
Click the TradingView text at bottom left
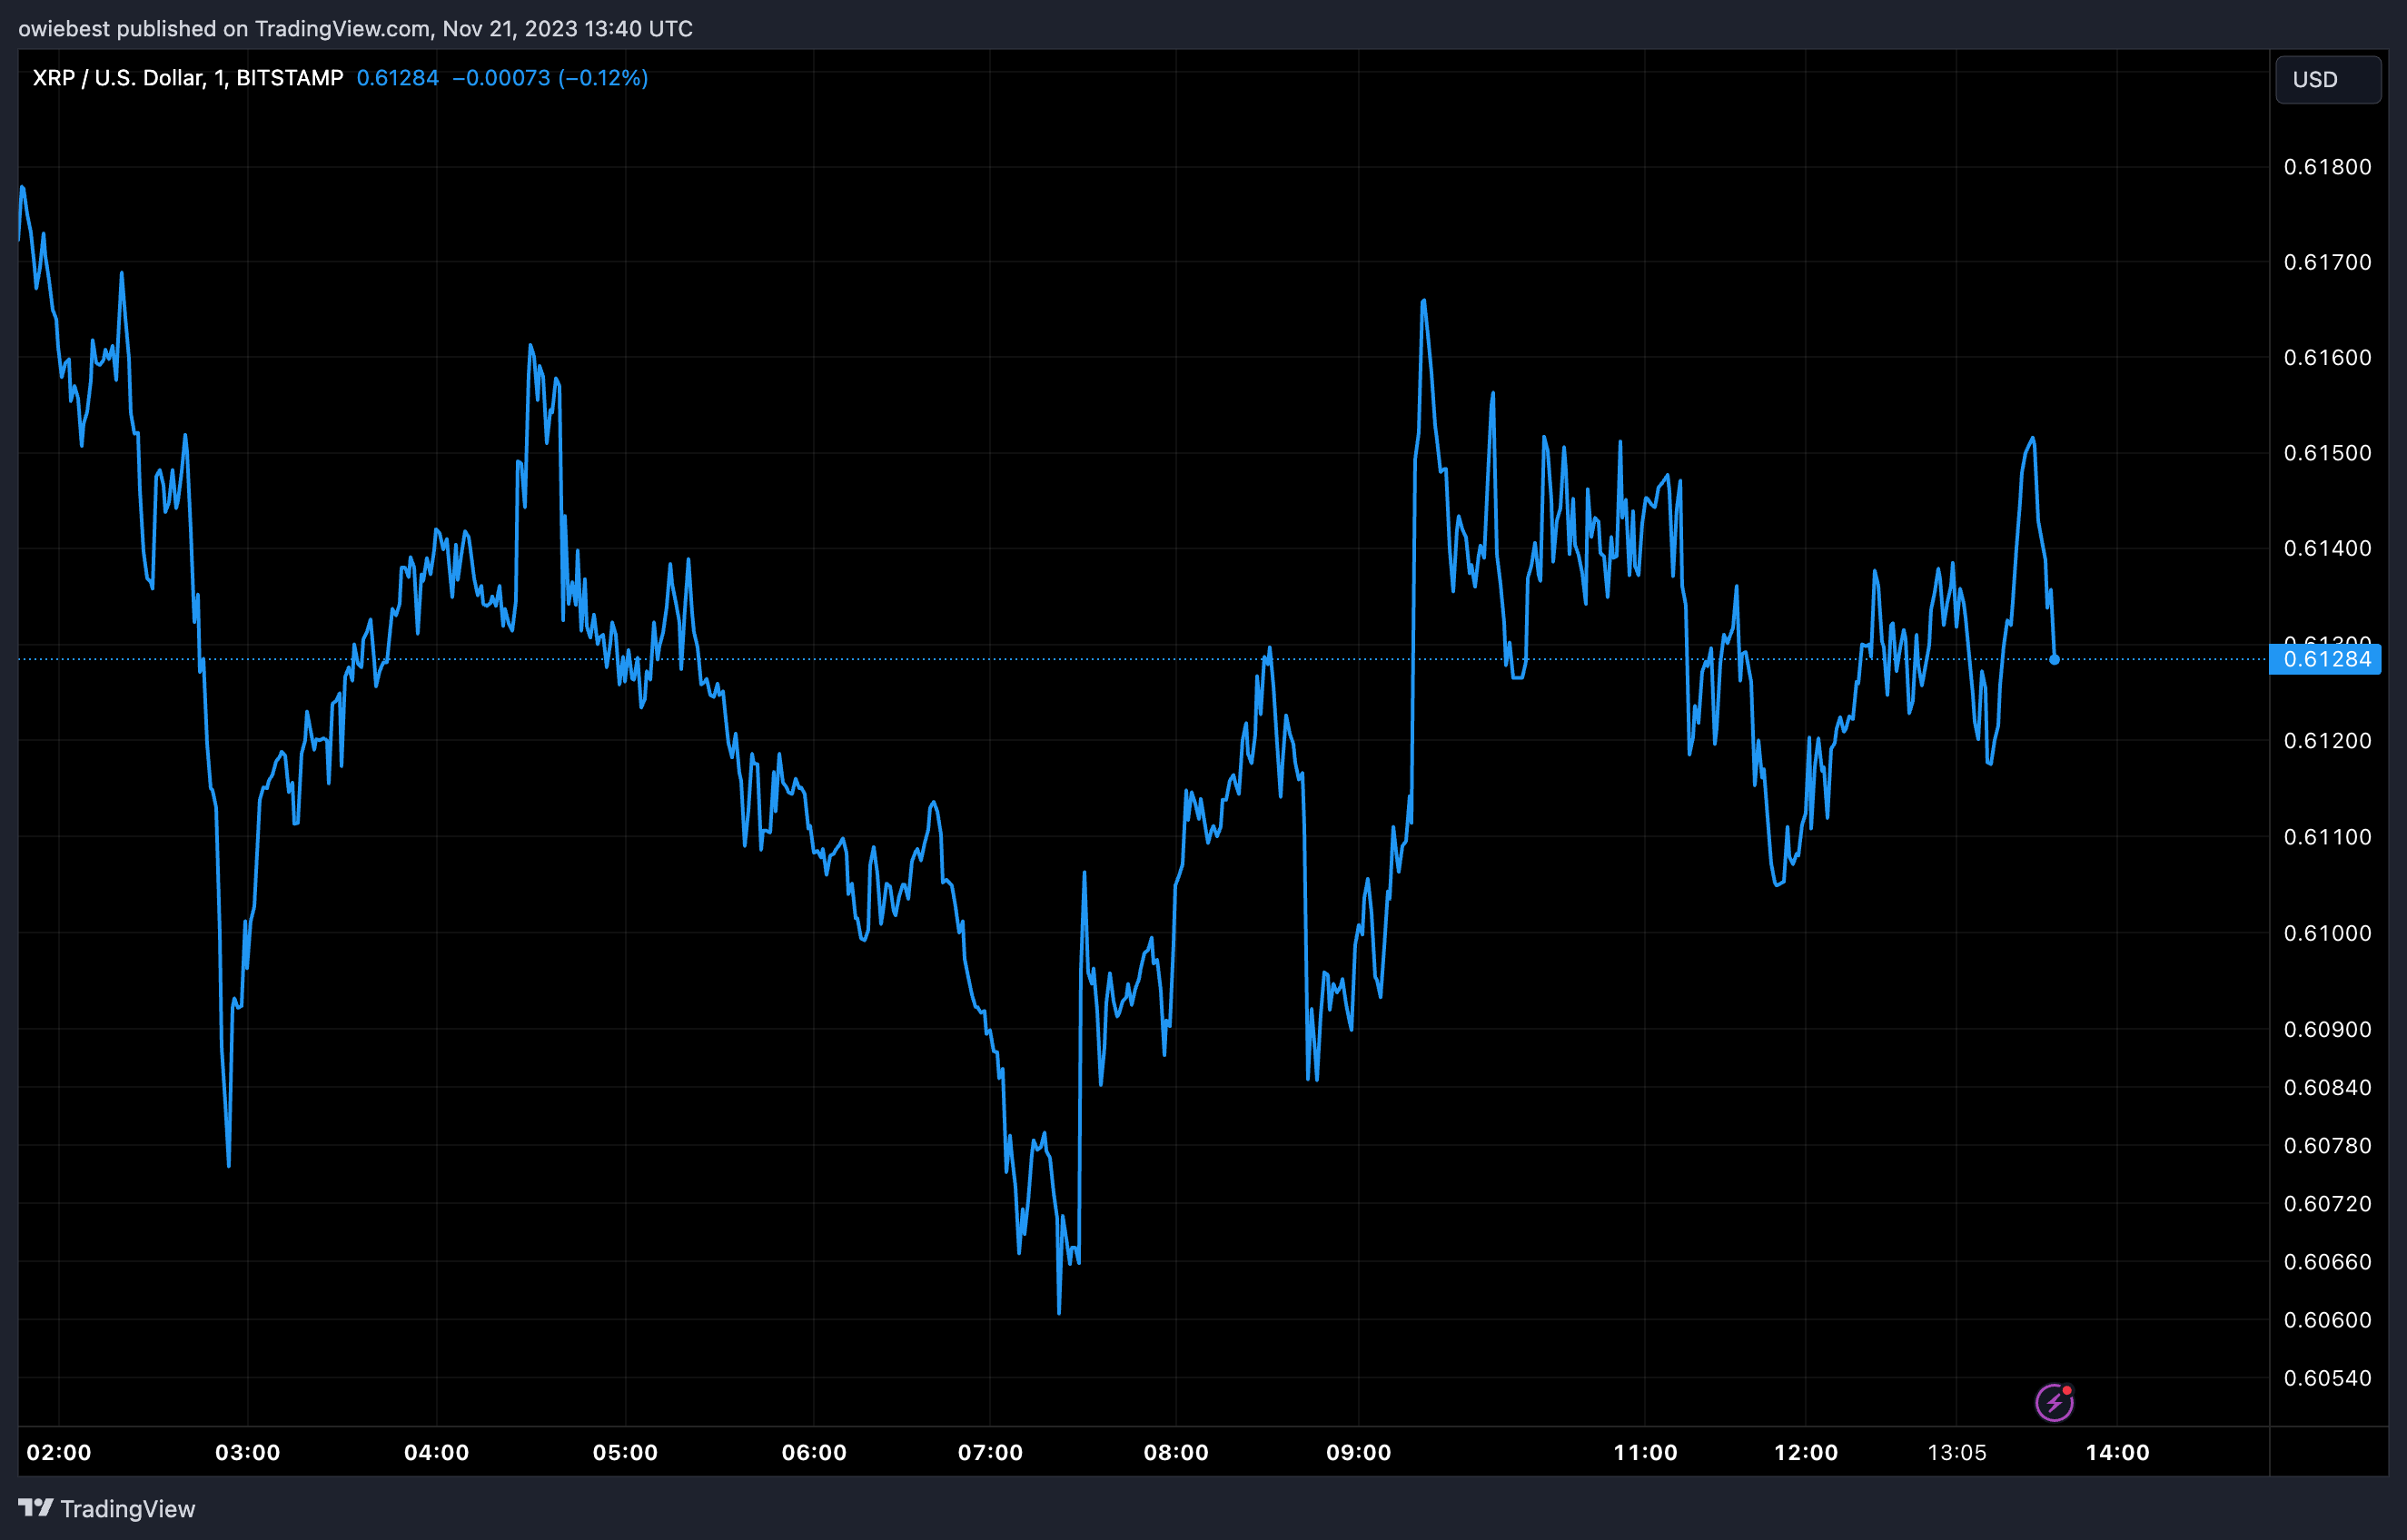(127, 1509)
